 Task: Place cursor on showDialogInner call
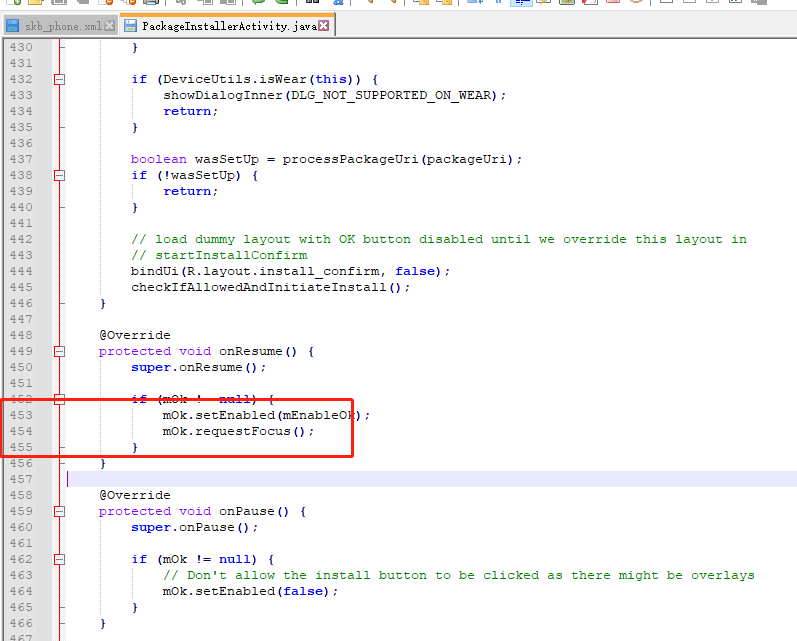334,95
